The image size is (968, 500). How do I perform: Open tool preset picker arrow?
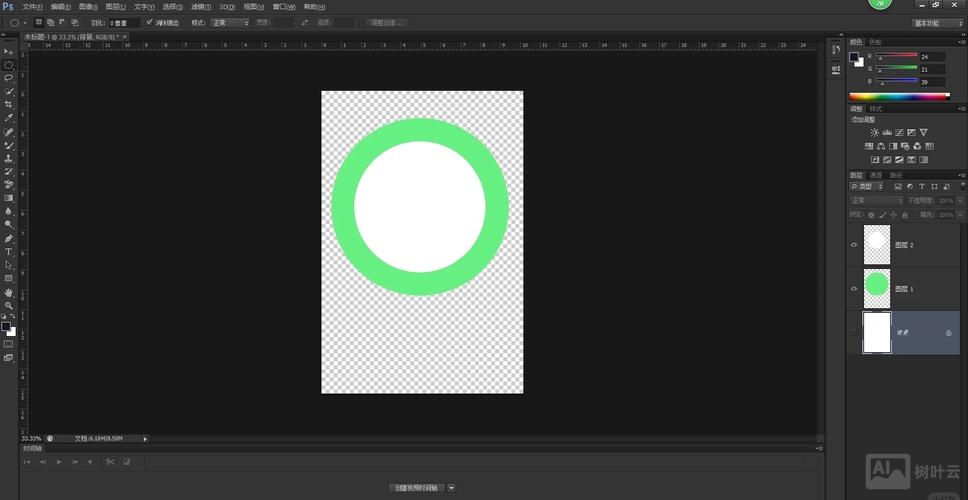[x=25, y=23]
